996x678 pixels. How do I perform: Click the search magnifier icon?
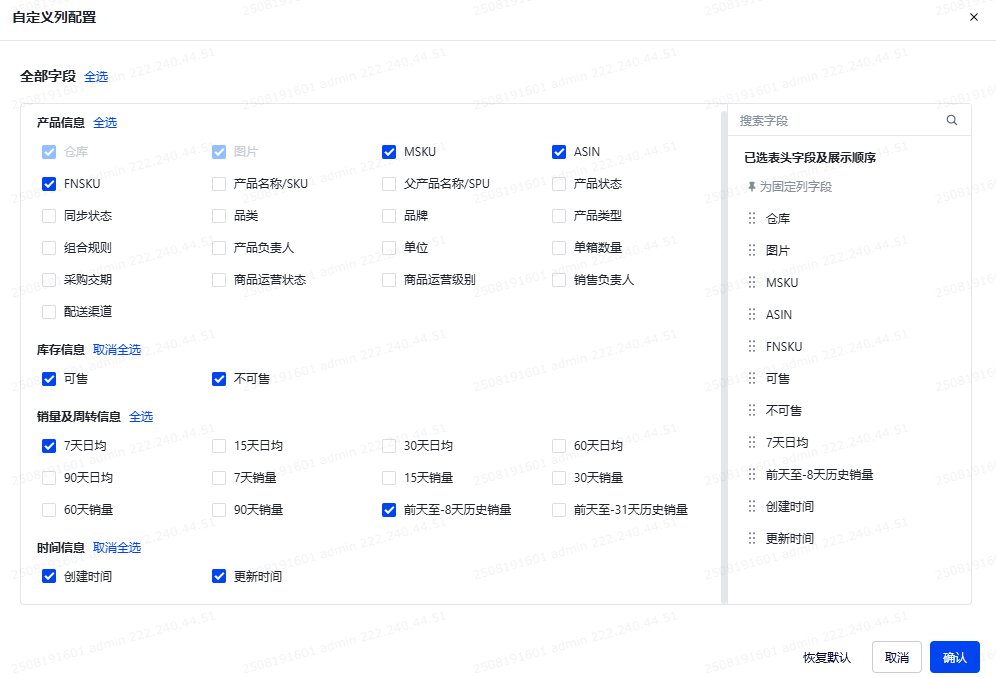pyautogui.click(x=952, y=120)
